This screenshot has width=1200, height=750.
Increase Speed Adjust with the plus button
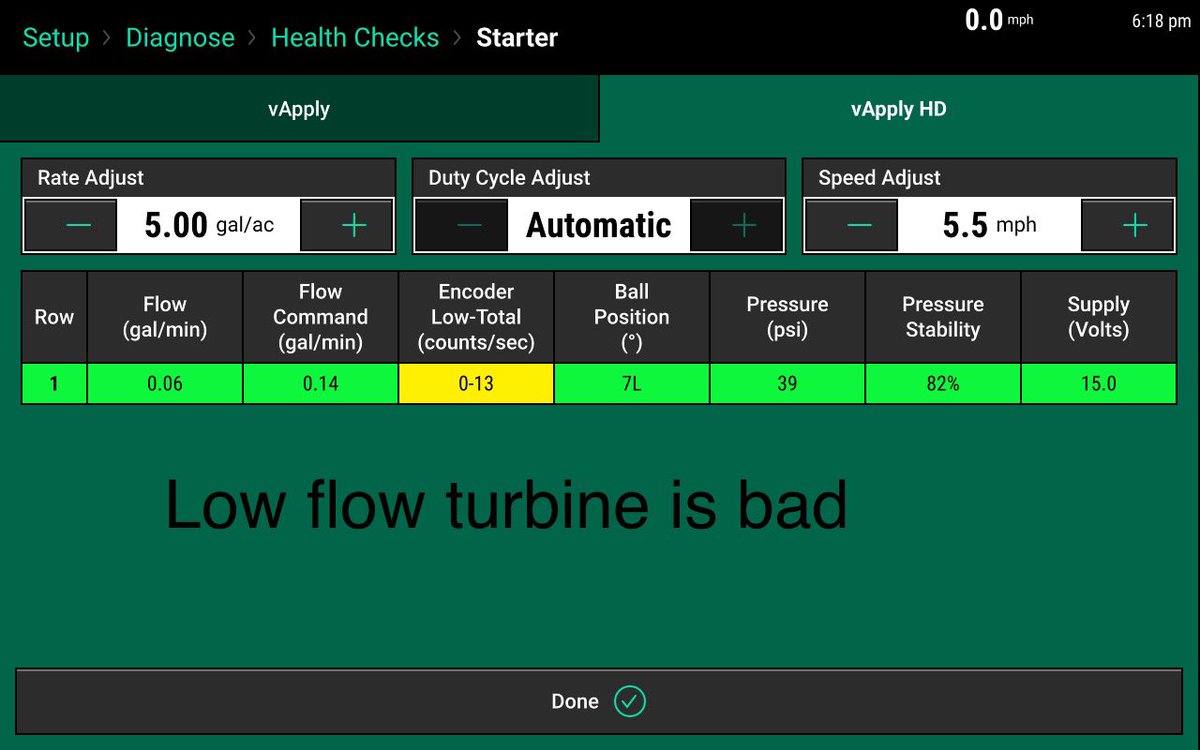[1127, 225]
